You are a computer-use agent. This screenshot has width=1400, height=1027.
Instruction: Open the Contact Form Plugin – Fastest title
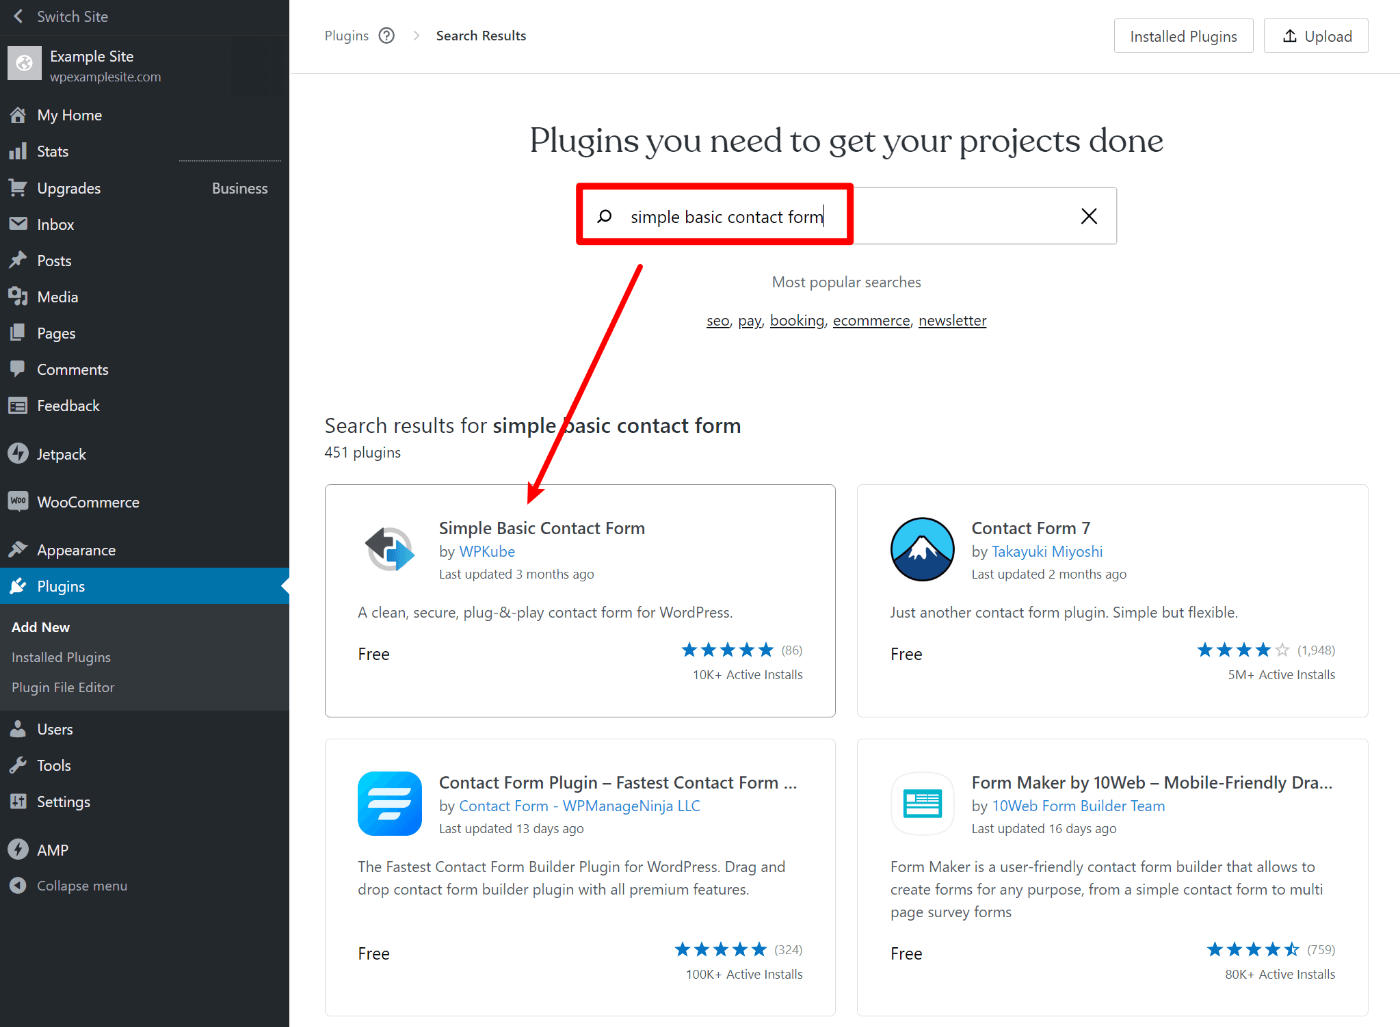(x=618, y=782)
